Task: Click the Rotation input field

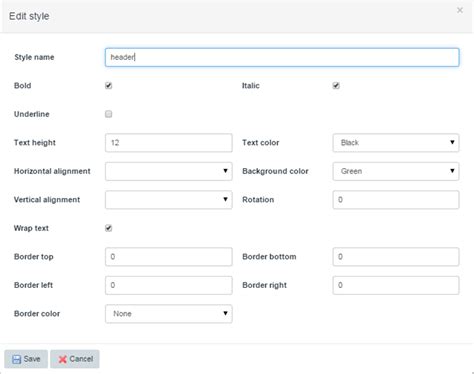Action: click(x=396, y=200)
